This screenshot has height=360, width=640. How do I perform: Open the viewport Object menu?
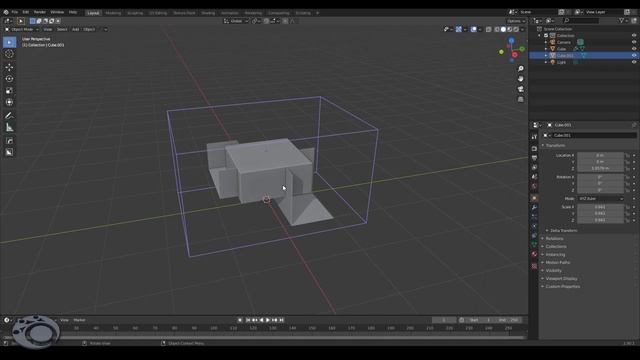89,29
